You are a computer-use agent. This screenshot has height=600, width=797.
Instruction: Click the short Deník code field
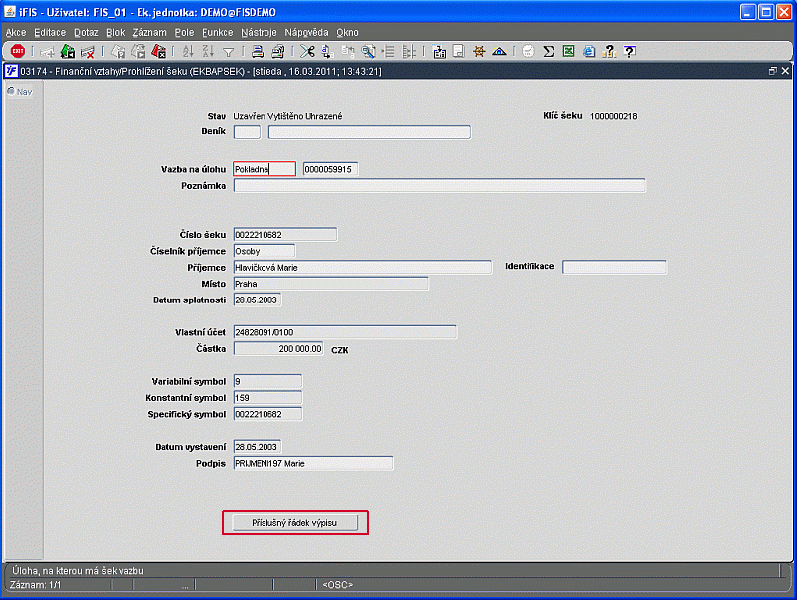247,132
